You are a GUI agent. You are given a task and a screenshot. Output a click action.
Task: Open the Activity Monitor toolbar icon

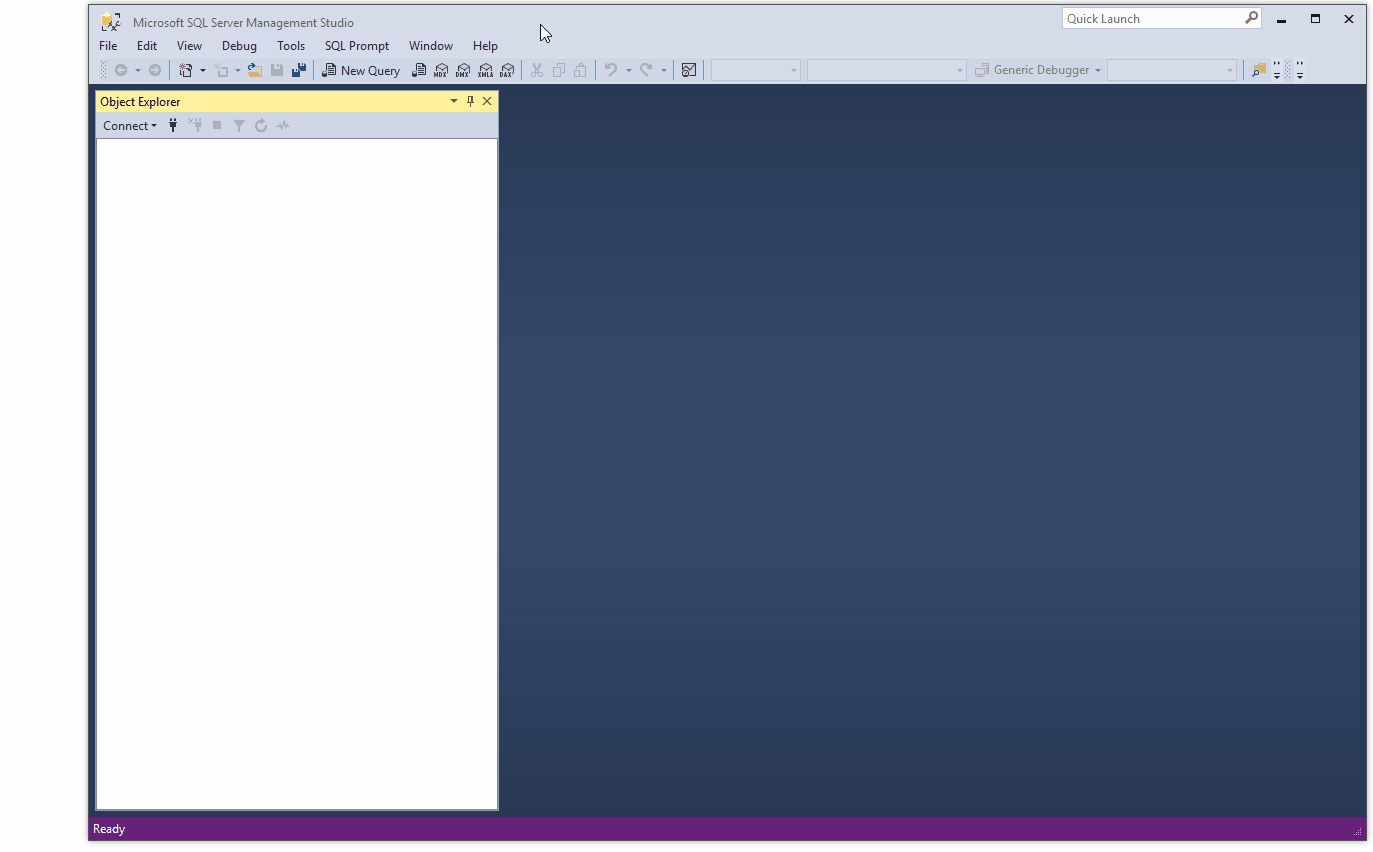tap(689, 70)
